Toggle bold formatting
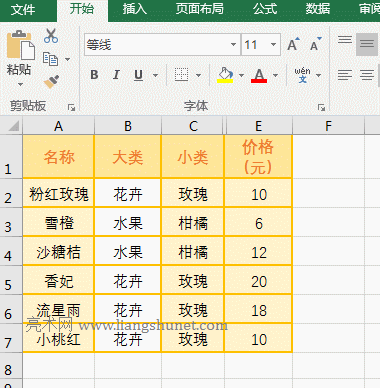The image size is (380, 388). [x=94, y=75]
